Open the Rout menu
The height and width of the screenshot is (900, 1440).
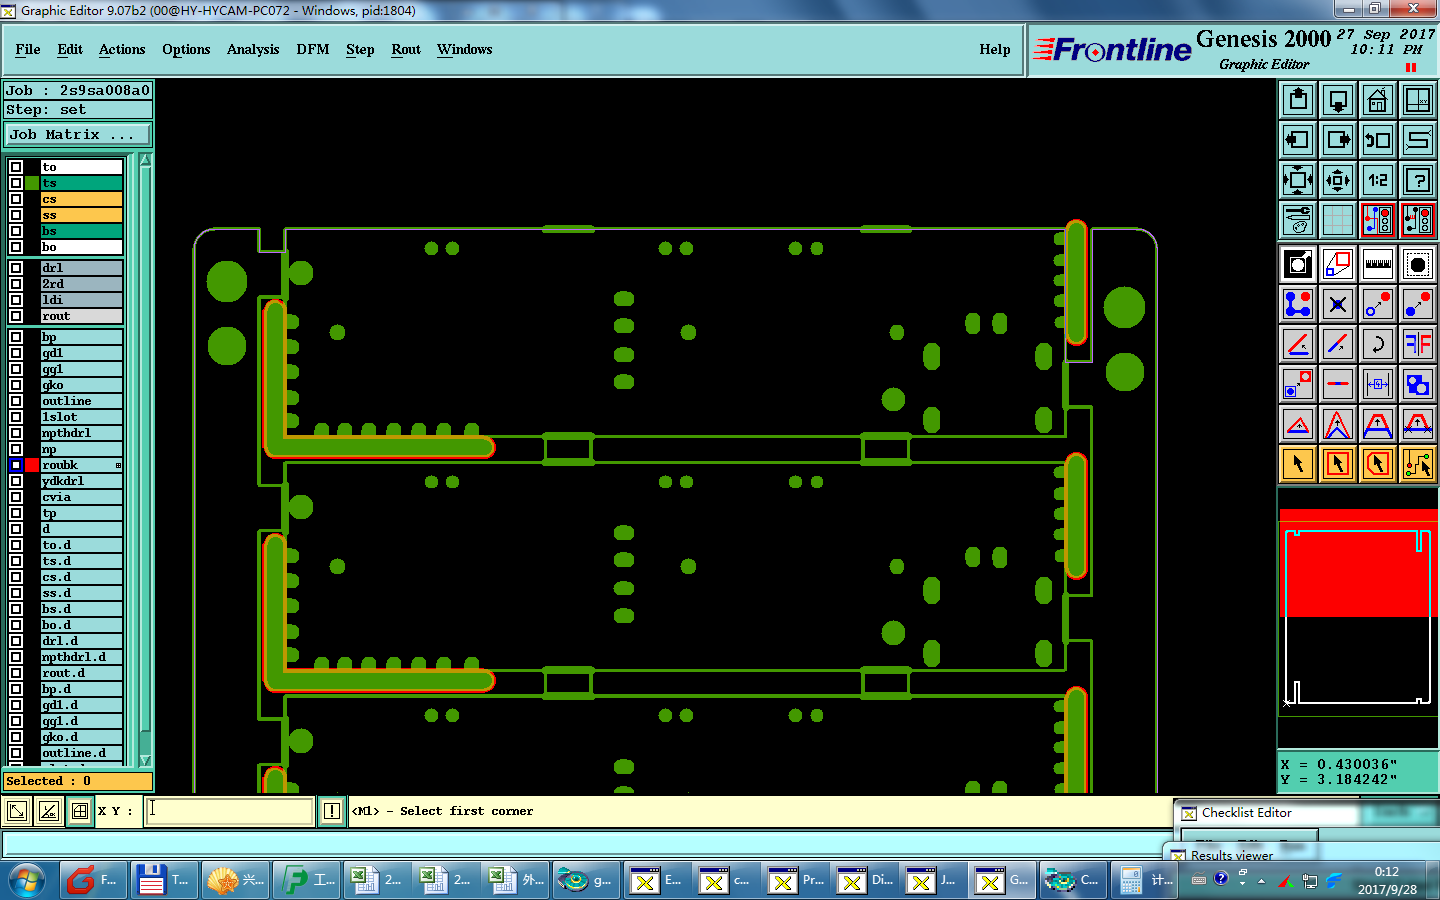pos(406,49)
